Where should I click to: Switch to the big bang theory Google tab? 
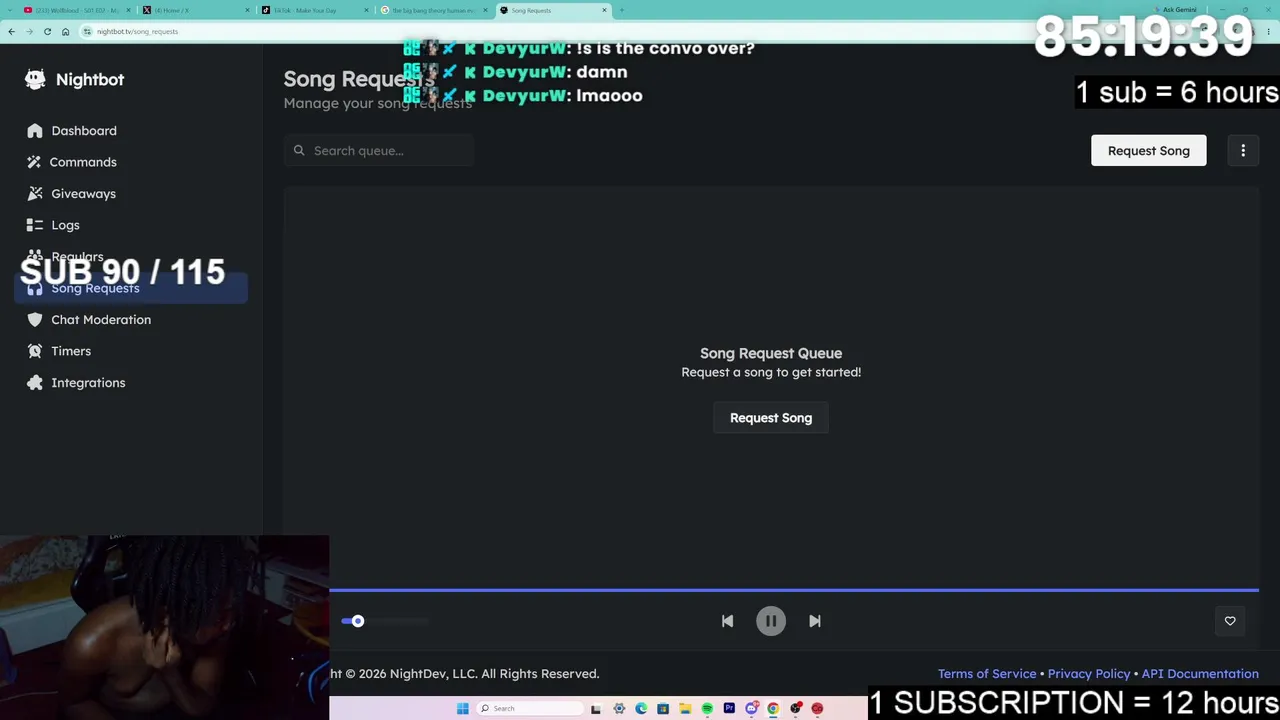pyautogui.click(x=433, y=10)
